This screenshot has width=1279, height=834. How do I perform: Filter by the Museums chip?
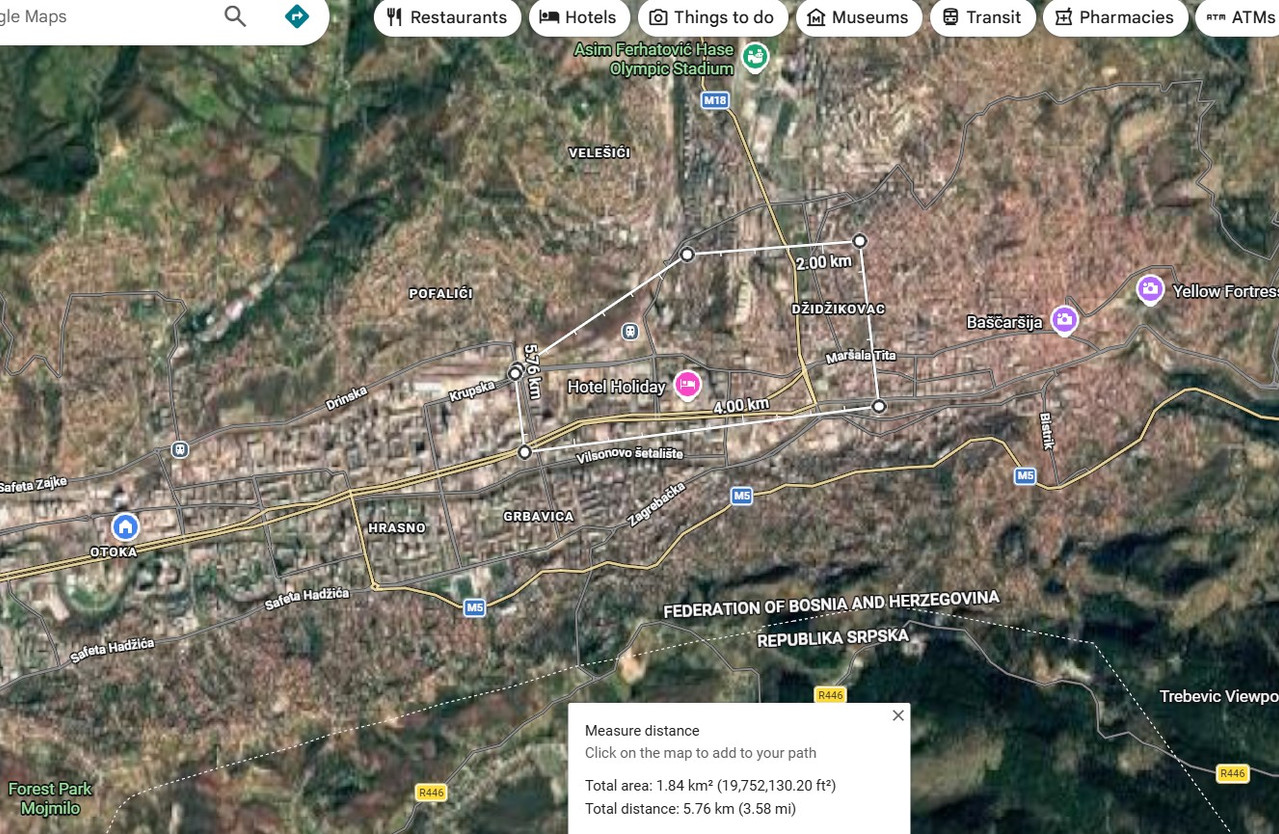pyautogui.click(x=858, y=17)
